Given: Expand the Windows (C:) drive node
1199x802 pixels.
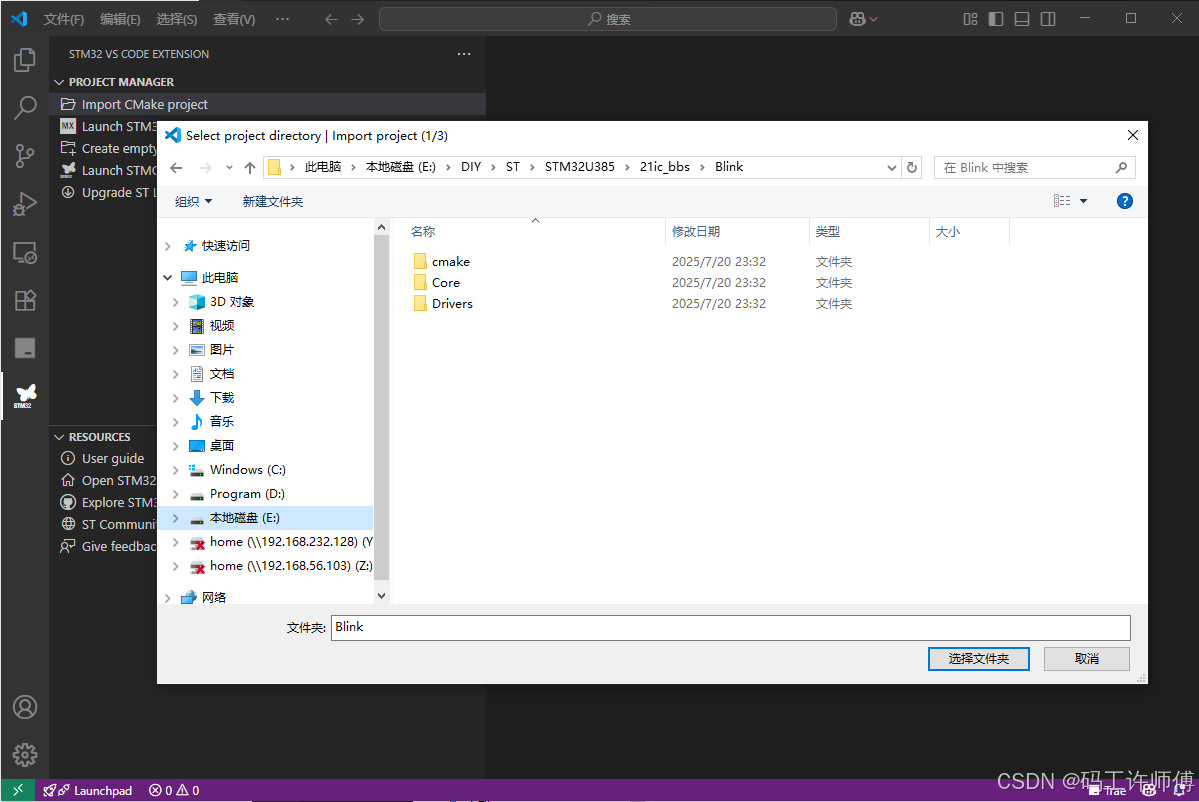Looking at the screenshot, I should point(176,470).
